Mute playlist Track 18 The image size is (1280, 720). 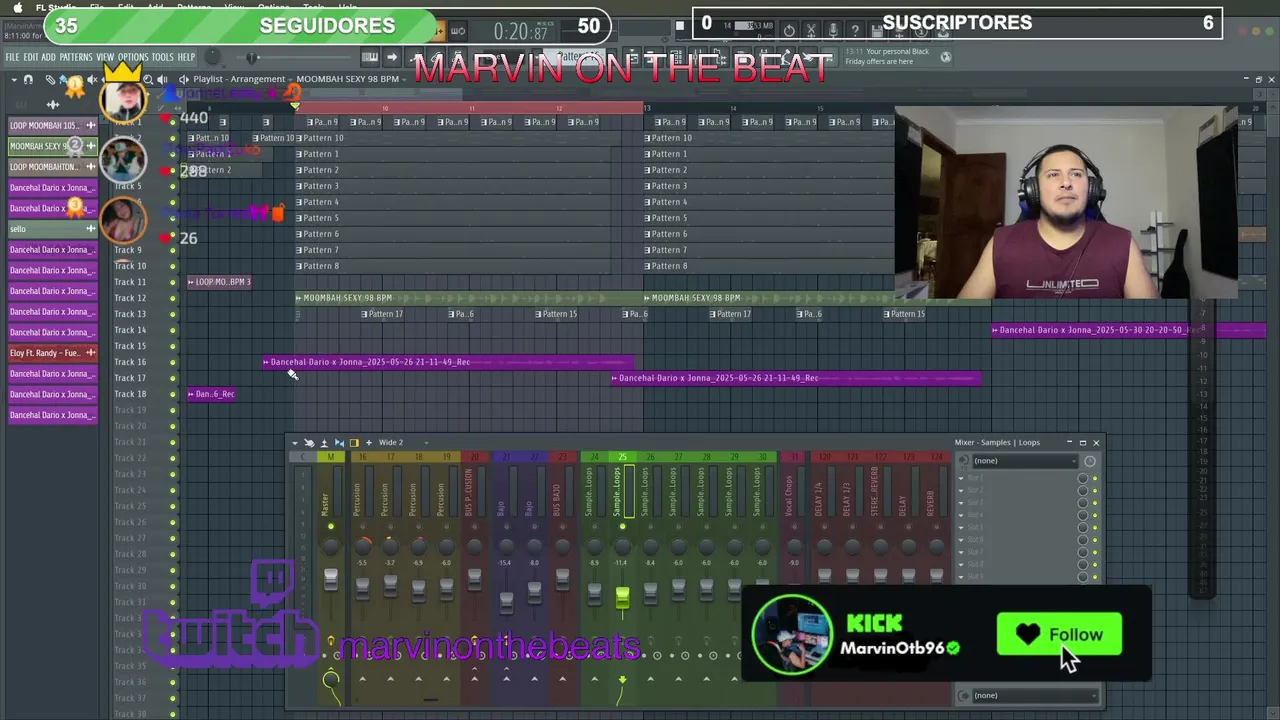pyautogui.click(x=173, y=394)
